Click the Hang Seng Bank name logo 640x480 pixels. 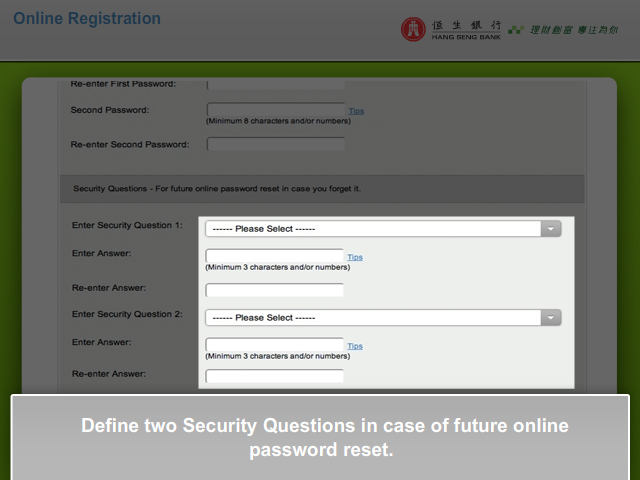point(465,29)
